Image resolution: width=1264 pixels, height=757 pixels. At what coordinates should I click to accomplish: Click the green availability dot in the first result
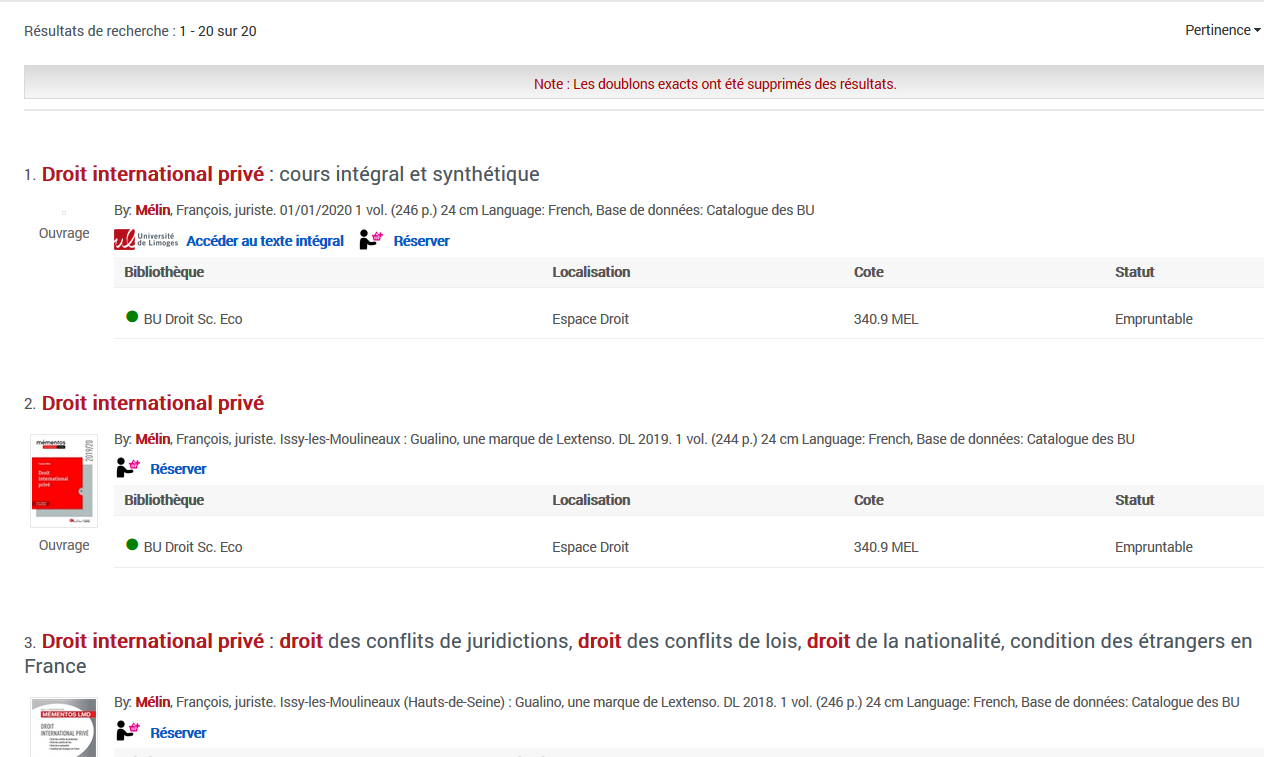(132, 318)
